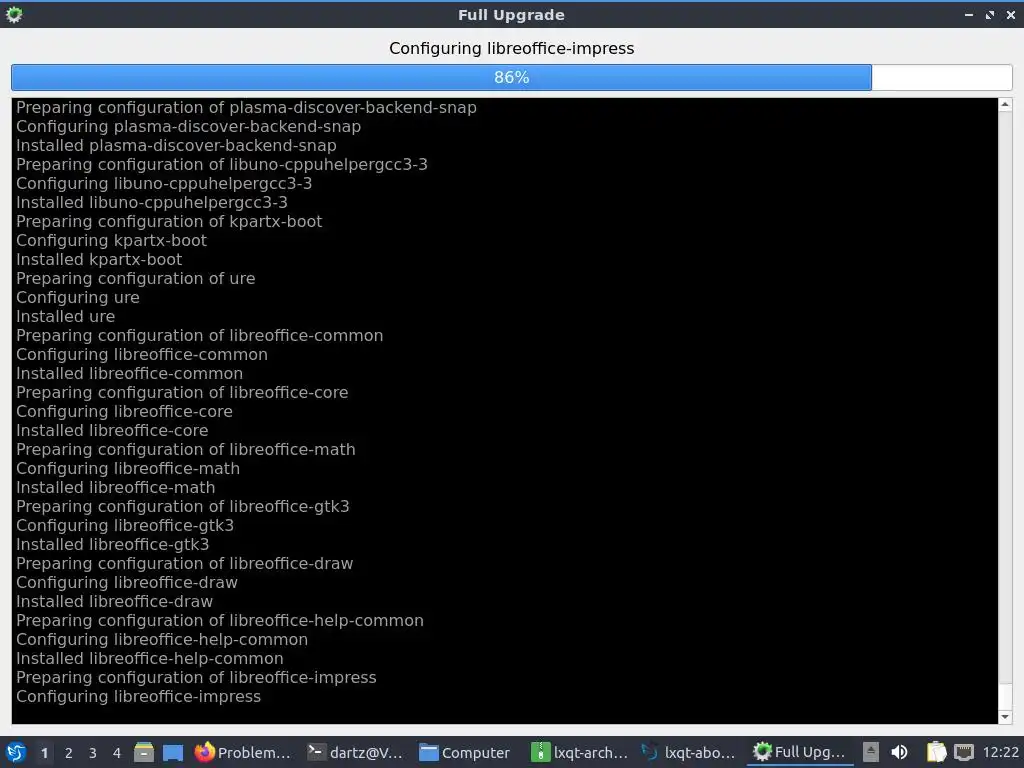Image resolution: width=1024 pixels, height=768 pixels.
Task: Click the line 'Preparing configuration of libreoffice-impress'
Action: [197, 677]
